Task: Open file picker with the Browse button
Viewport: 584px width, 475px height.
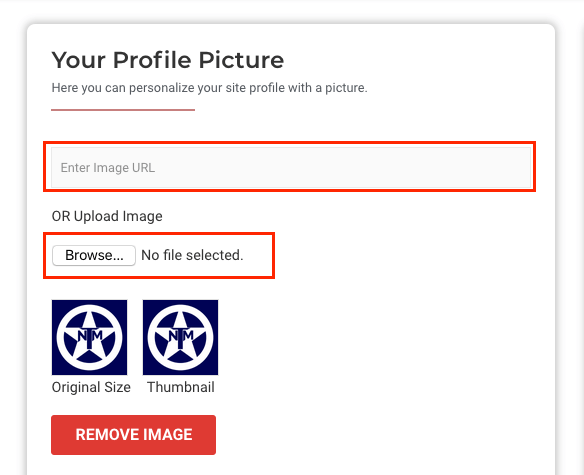Action: (x=94, y=255)
